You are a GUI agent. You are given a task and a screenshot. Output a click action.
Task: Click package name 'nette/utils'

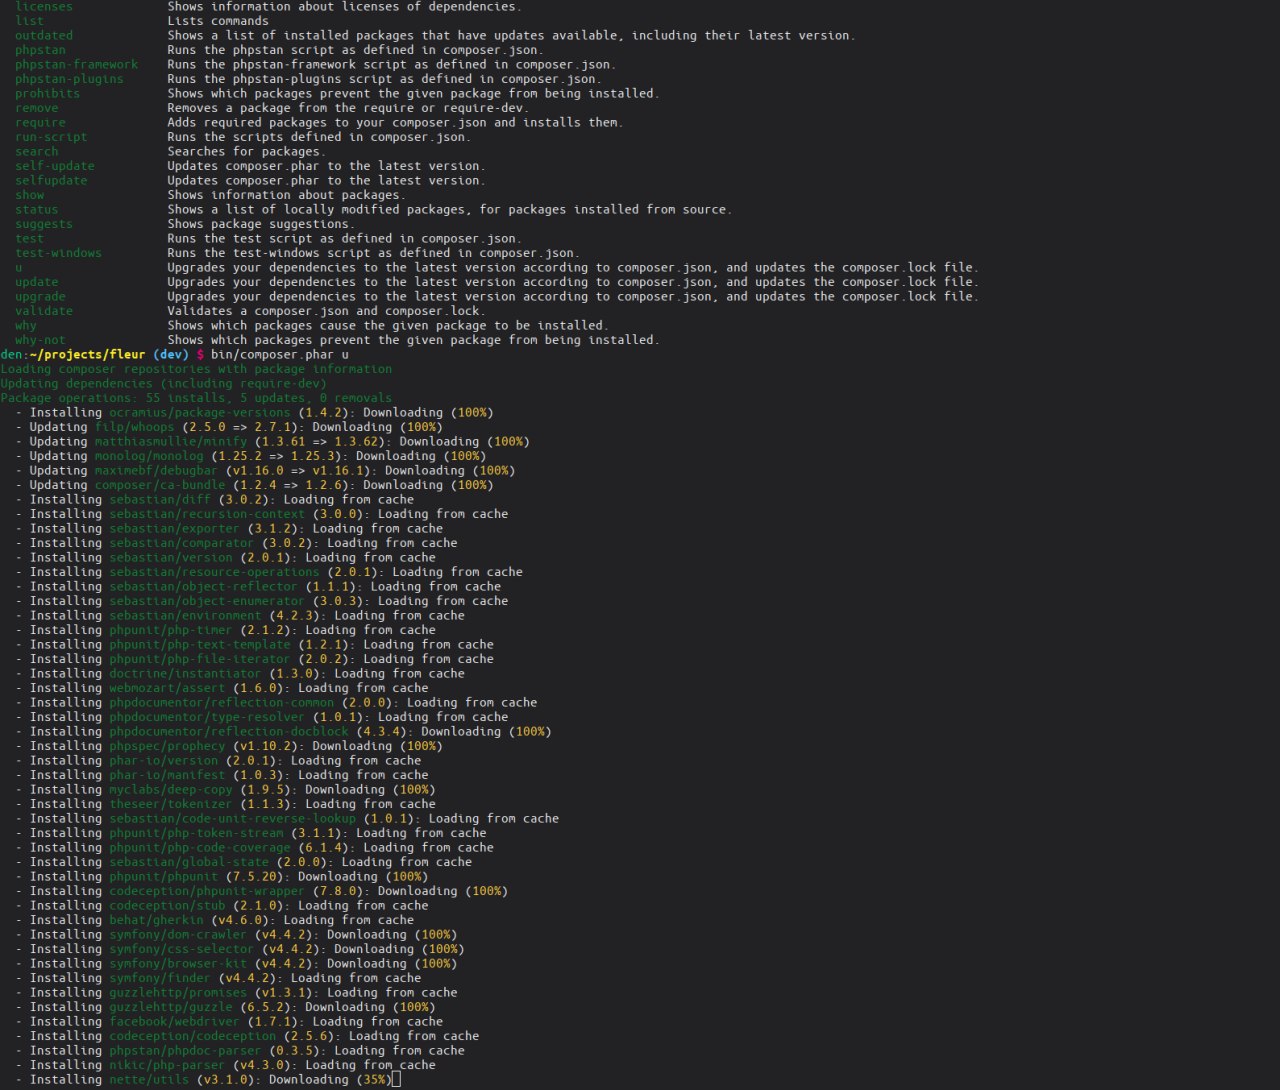(x=149, y=1080)
